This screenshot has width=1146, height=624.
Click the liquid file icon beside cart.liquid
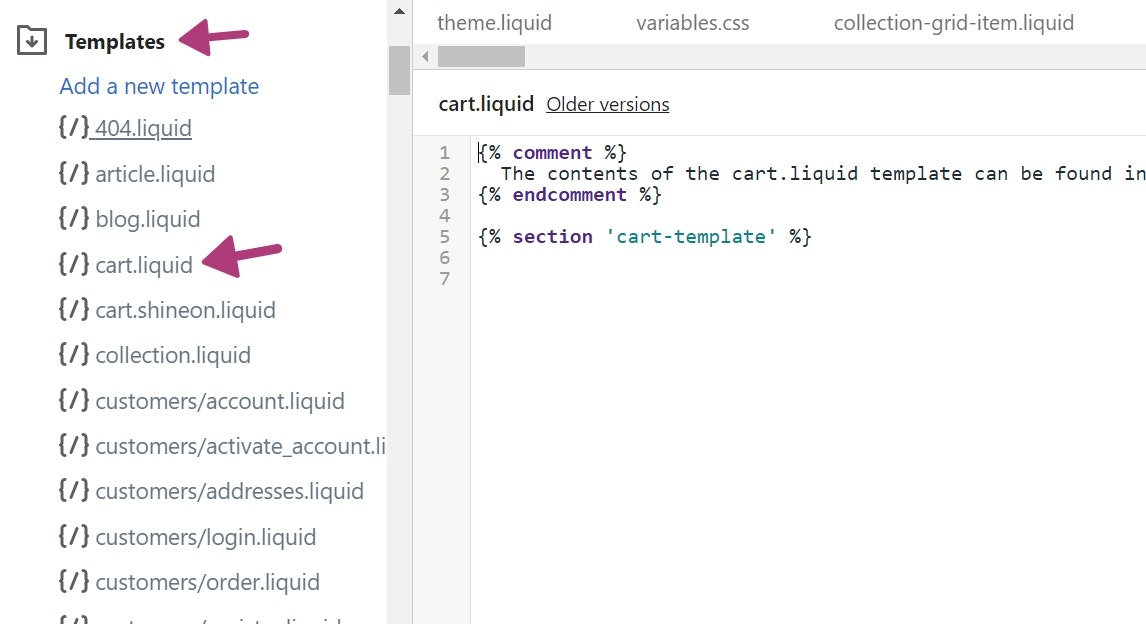coord(74,263)
